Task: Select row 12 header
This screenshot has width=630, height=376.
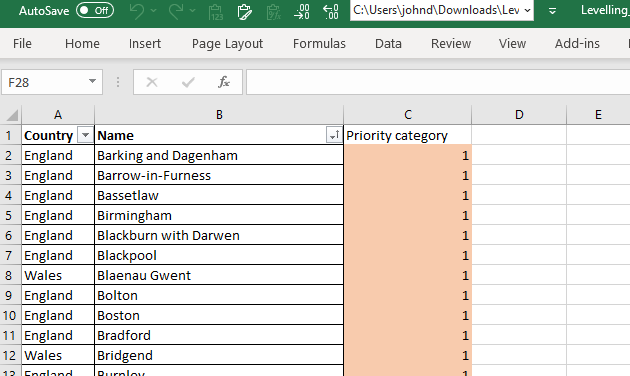Action: click(x=10, y=356)
